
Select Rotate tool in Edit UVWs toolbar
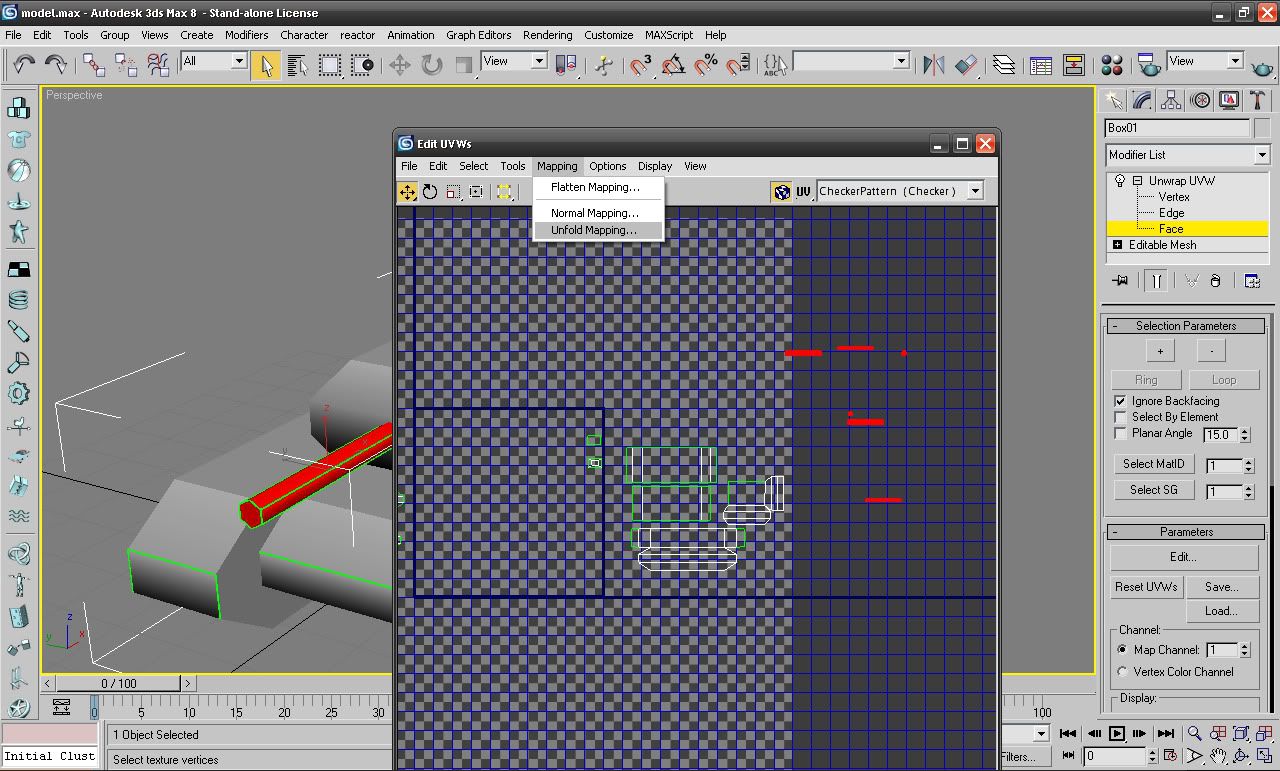pyautogui.click(x=430, y=192)
